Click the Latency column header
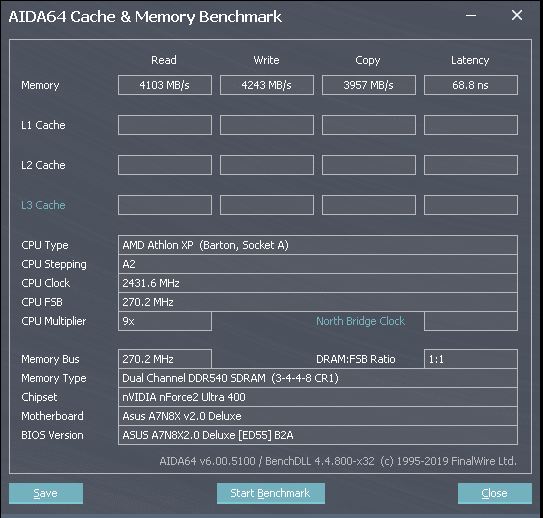The image size is (543, 518). click(x=470, y=61)
